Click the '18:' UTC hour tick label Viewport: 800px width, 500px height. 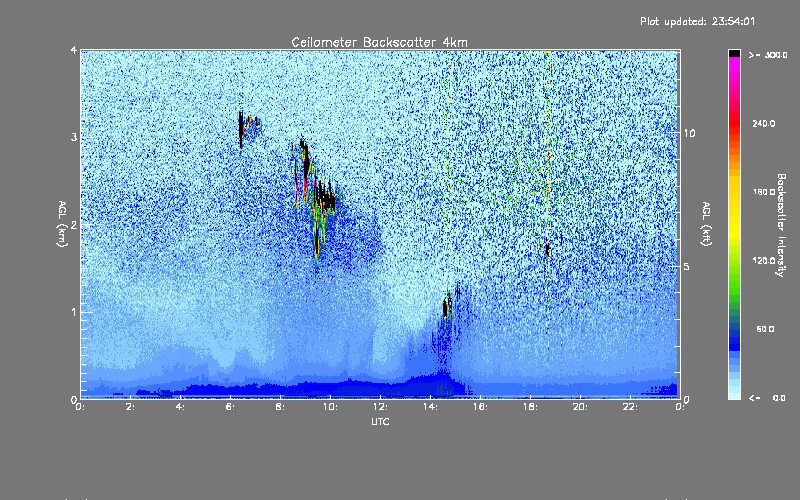531,407
